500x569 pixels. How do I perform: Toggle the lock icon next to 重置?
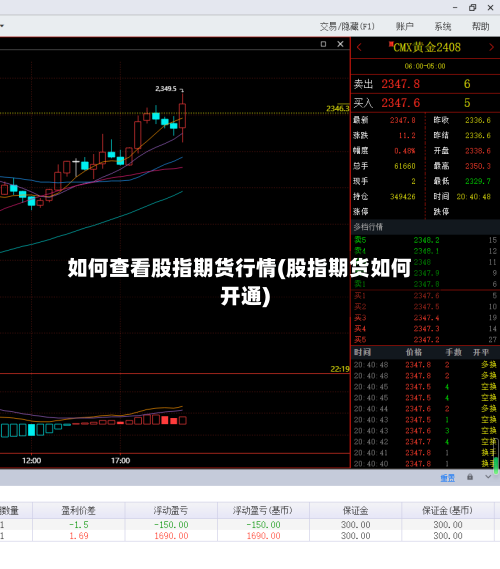470,477
